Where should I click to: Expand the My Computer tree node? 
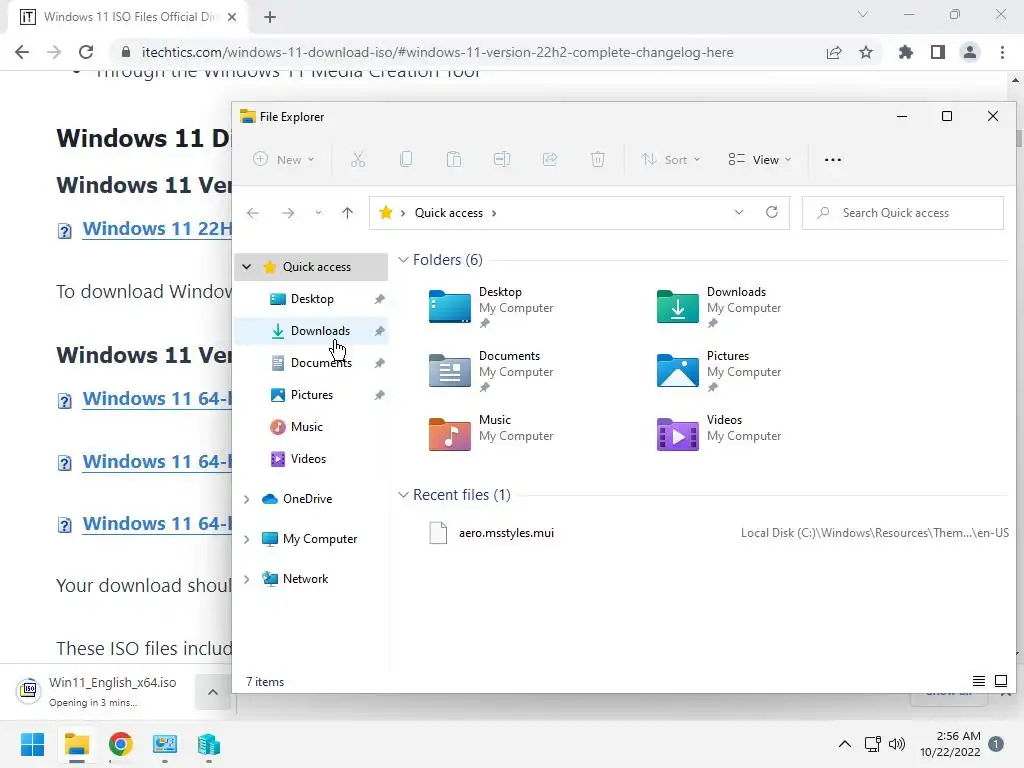coord(246,539)
